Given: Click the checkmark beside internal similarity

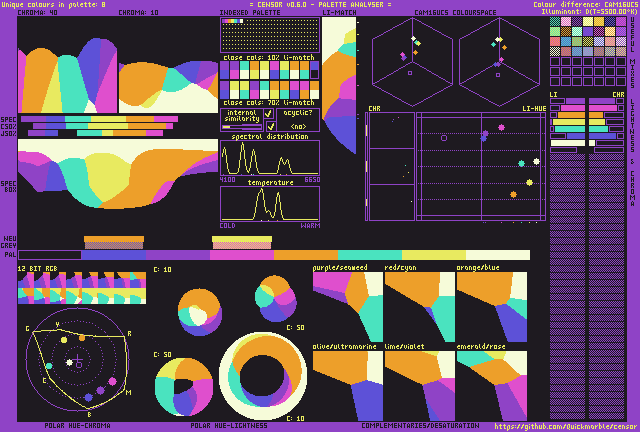Looking at the screenshot, I should point(268,114).
